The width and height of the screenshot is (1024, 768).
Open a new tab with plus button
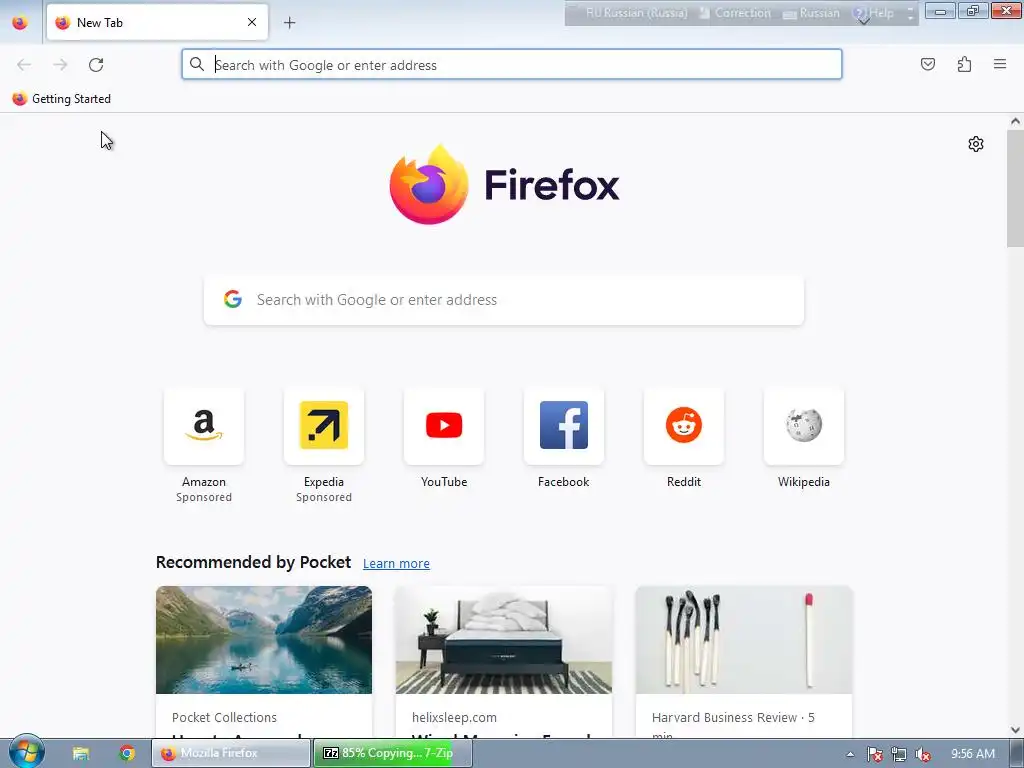click(x=289, y=22)
